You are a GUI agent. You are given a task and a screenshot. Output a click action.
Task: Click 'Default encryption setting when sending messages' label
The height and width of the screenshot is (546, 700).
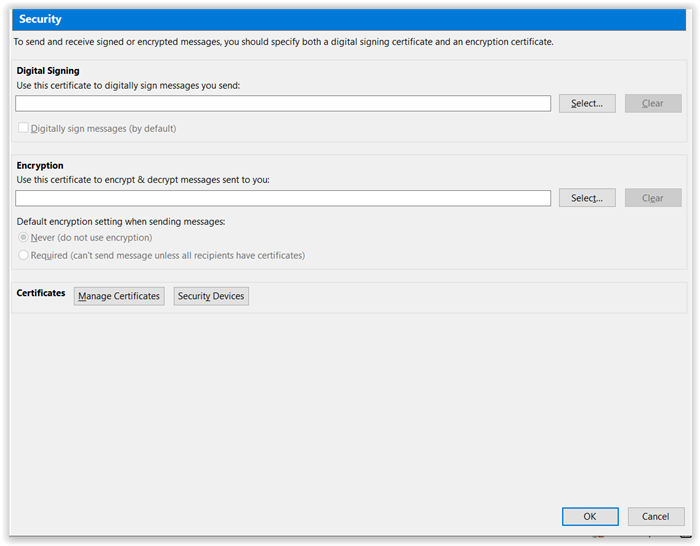[121, 221]
